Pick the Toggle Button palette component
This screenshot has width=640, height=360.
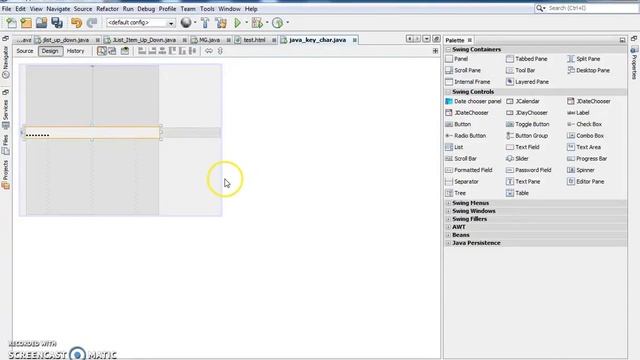point(527,124)
